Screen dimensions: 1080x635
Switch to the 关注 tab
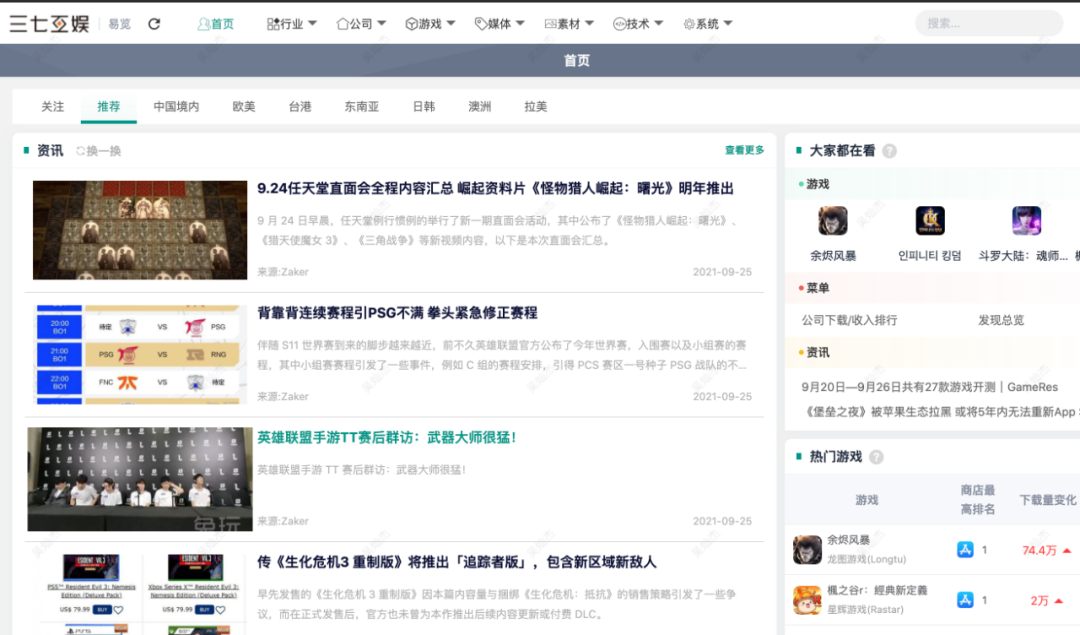point(52,107)
